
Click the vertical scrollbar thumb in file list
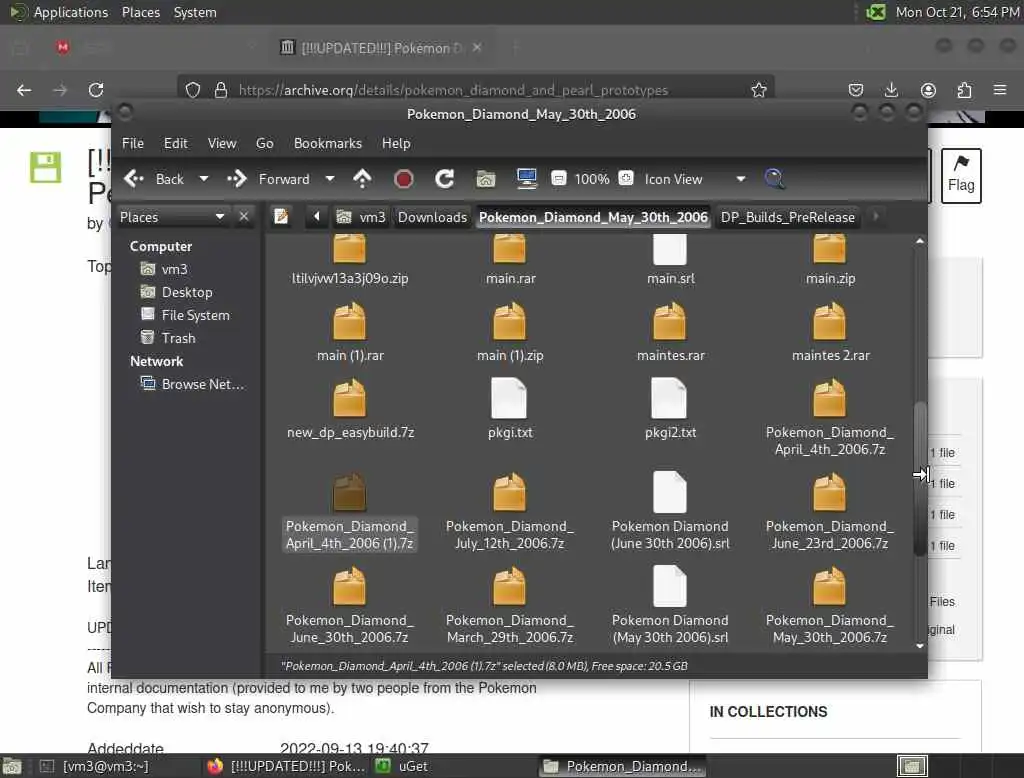pos(920,478)
